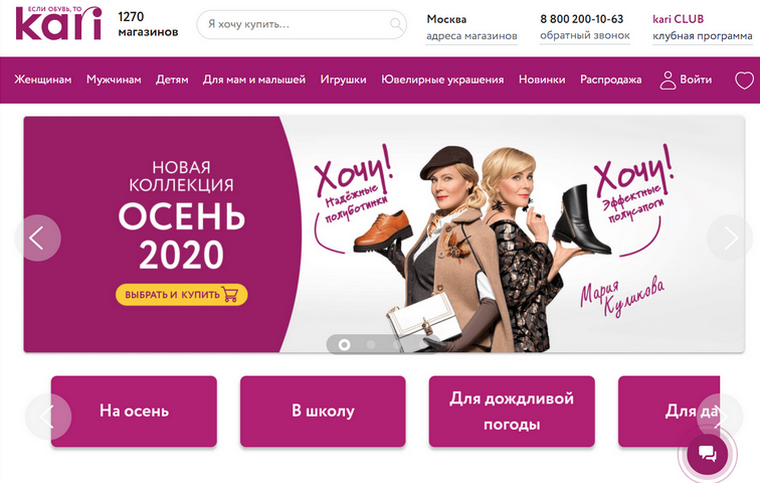Image resolution: width=760 pixels, height=483 pixels.
Task: Open the Москва city selector
Action: tap(446, 19)
